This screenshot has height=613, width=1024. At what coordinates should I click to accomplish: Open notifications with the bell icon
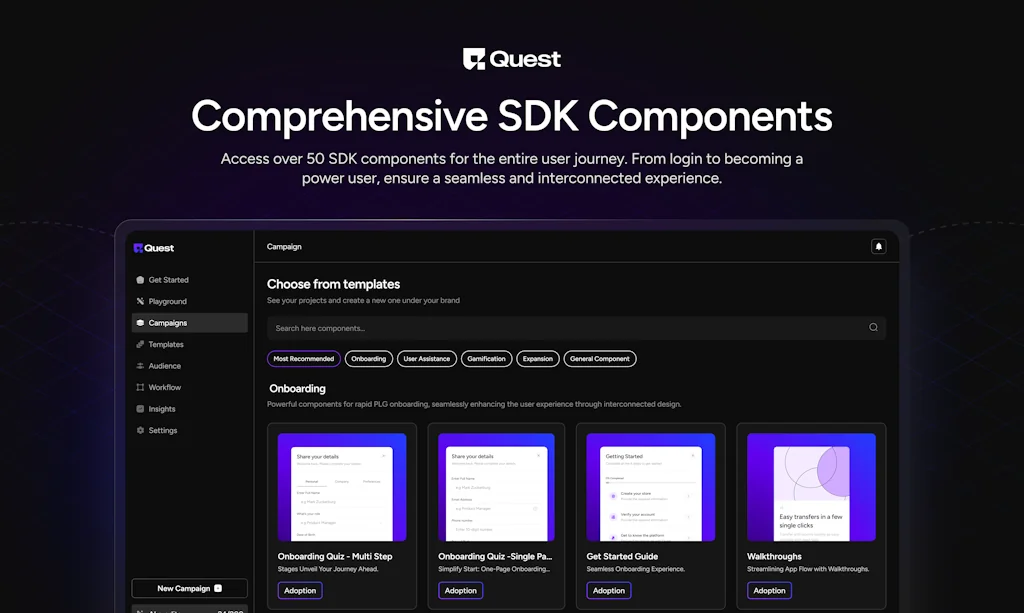point(879,246)
